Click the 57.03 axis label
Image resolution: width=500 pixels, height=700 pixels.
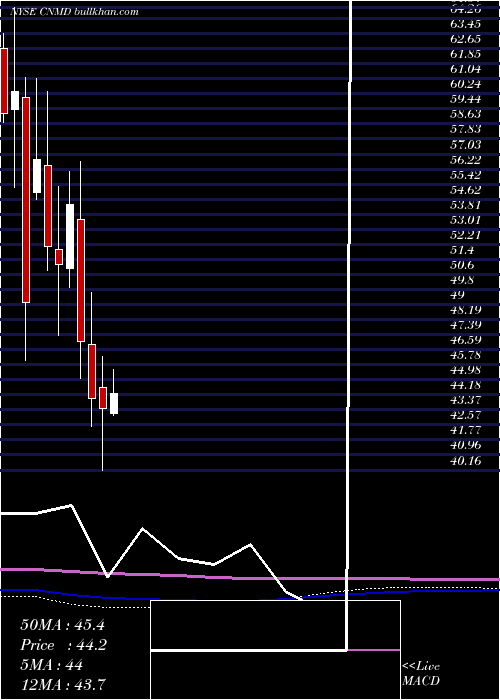pyautogui.click(x=466, y=144)
